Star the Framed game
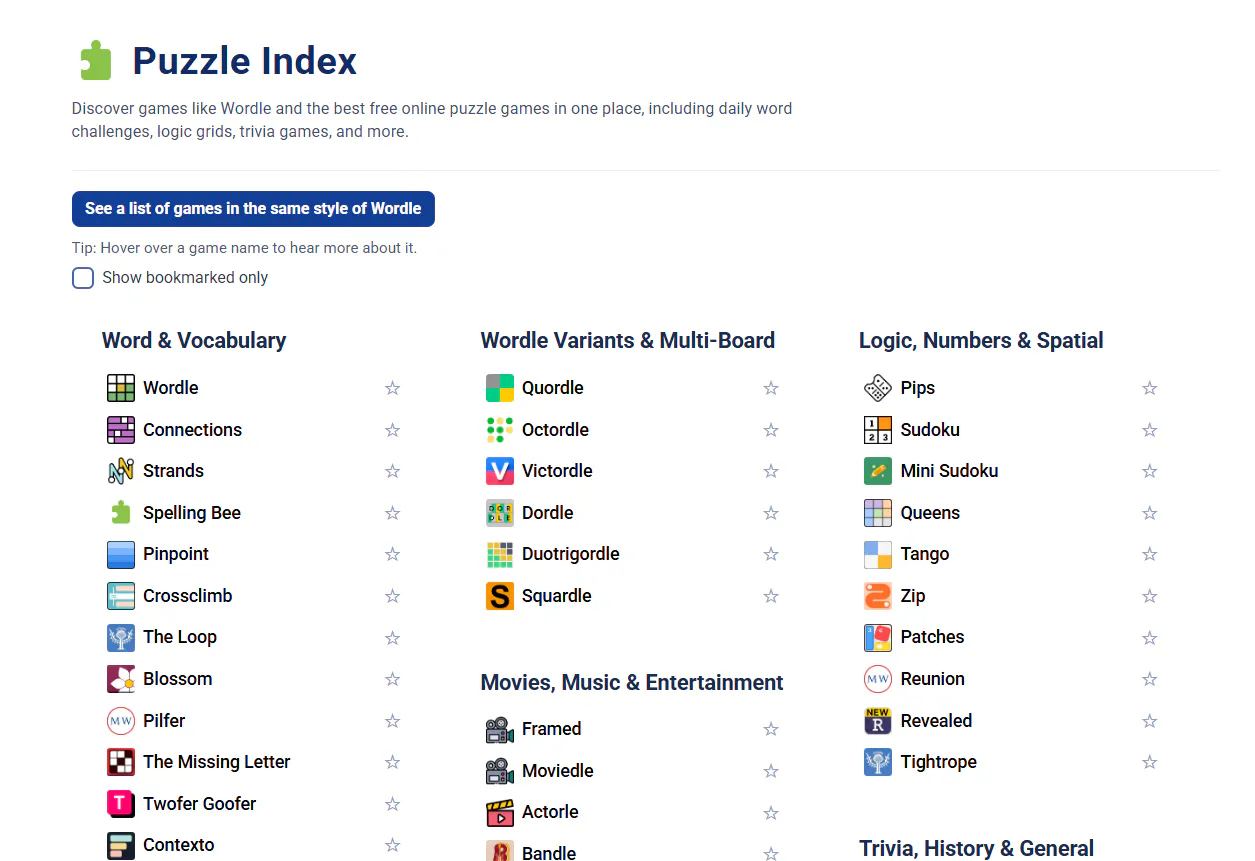1255x861 pixels. tap(771, 729)
